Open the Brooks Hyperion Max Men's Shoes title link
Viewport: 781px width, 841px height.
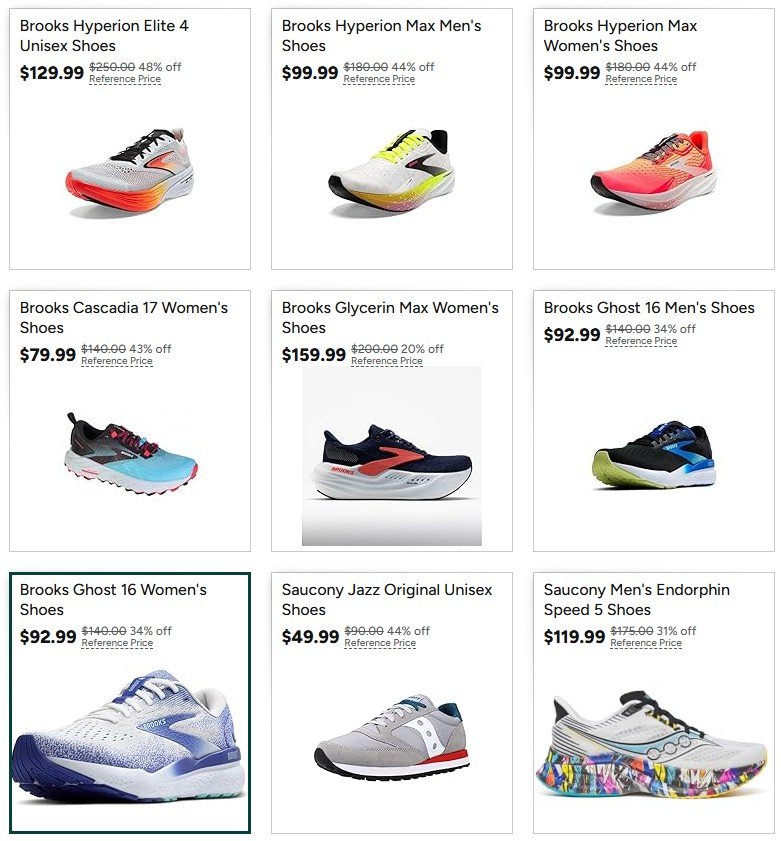point(381,35)
